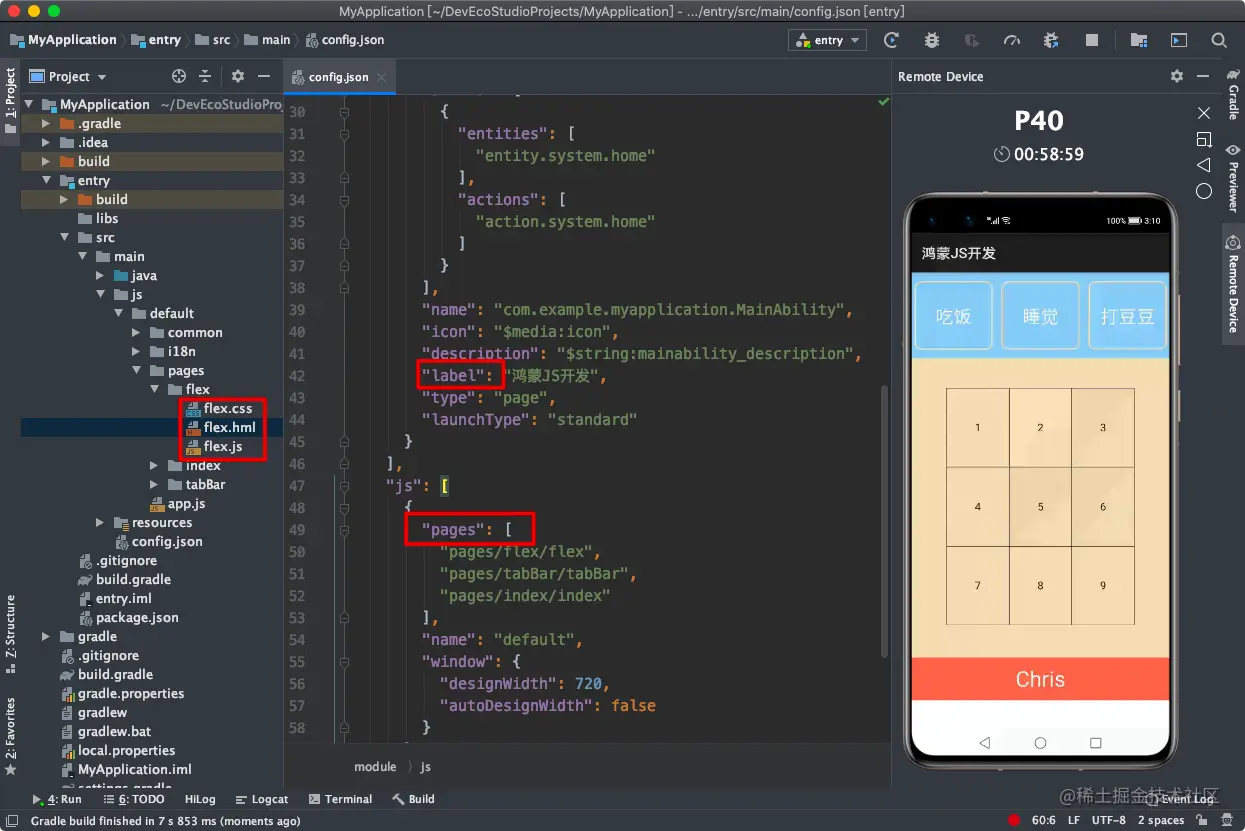Expand the java folder
Viewport: 1245px width, 831px height.
100,276
